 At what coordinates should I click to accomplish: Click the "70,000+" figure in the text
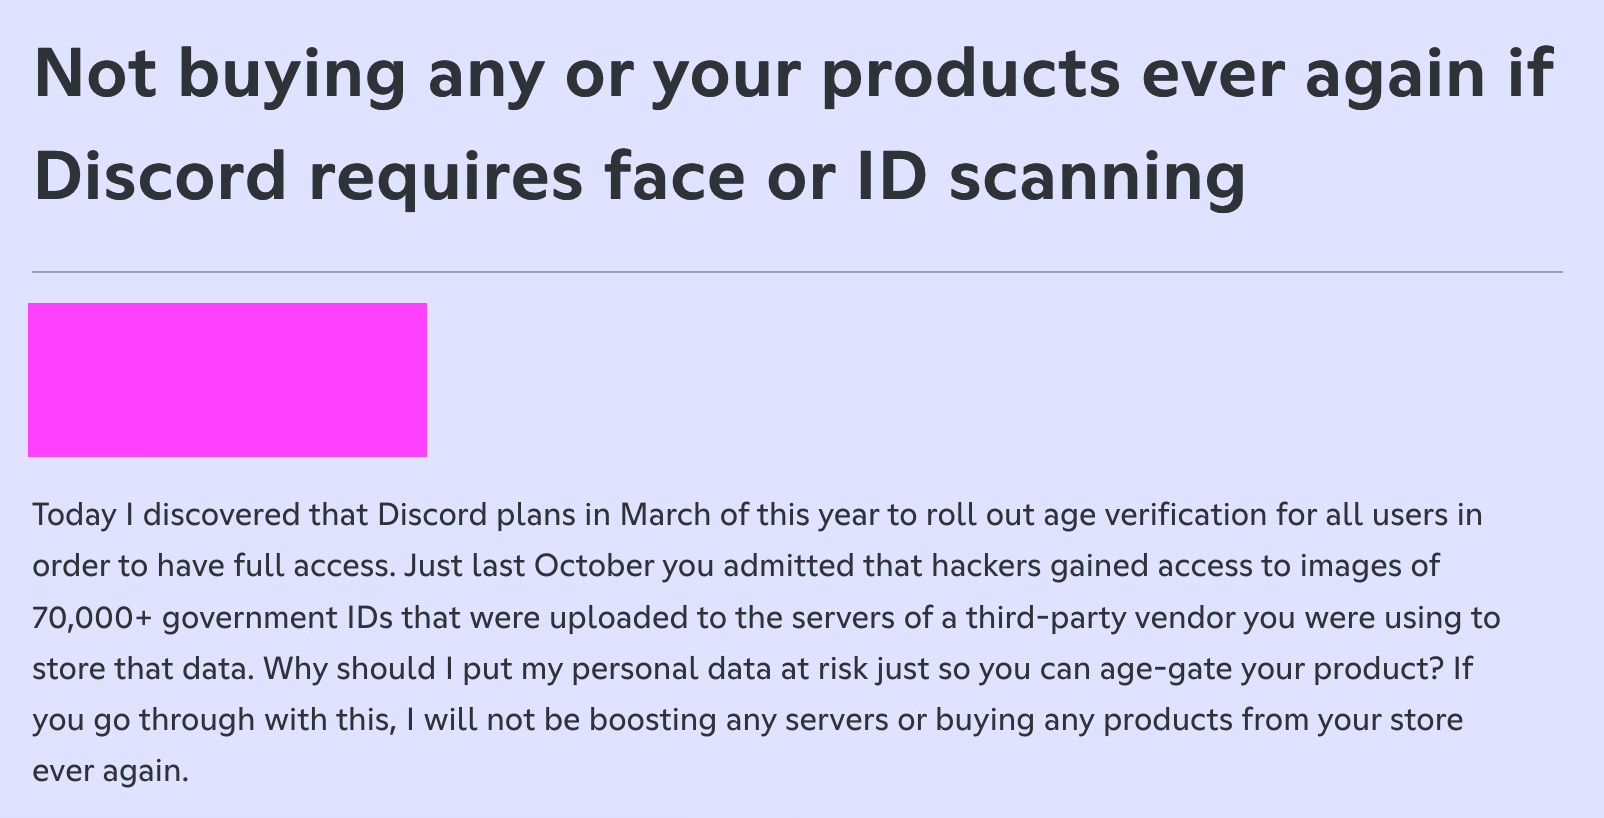click(92, 618)
